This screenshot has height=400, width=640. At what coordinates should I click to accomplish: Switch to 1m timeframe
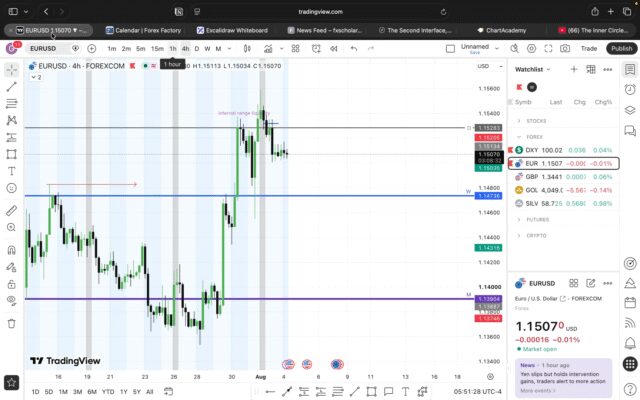click(x=111, y=49)
